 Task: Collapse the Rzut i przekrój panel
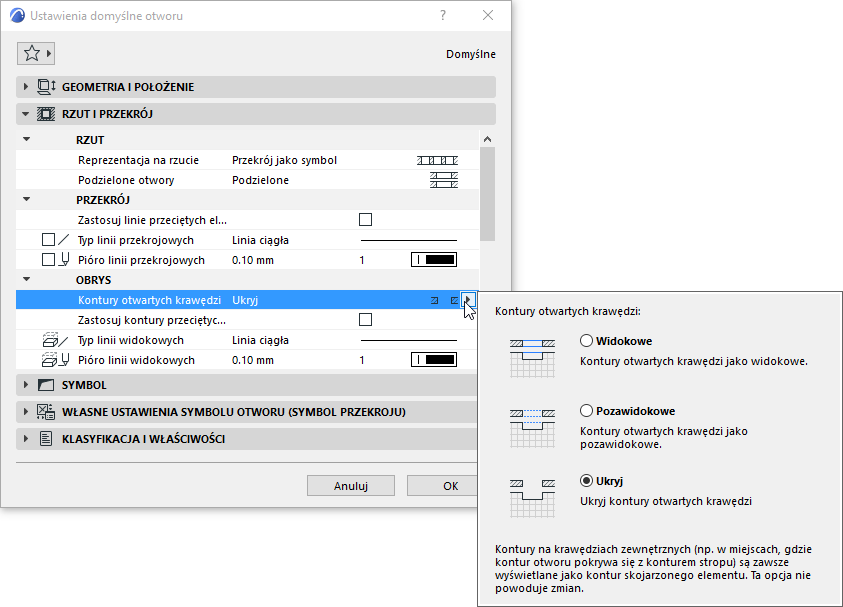[x=26, y=114]
